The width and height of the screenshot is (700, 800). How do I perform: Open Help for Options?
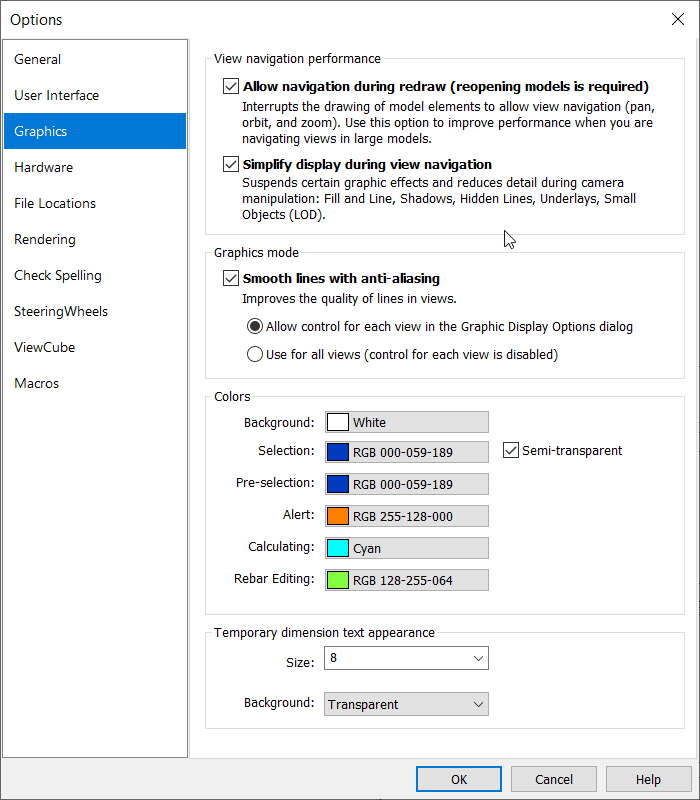pyautogui.click(x=648, y=779)
